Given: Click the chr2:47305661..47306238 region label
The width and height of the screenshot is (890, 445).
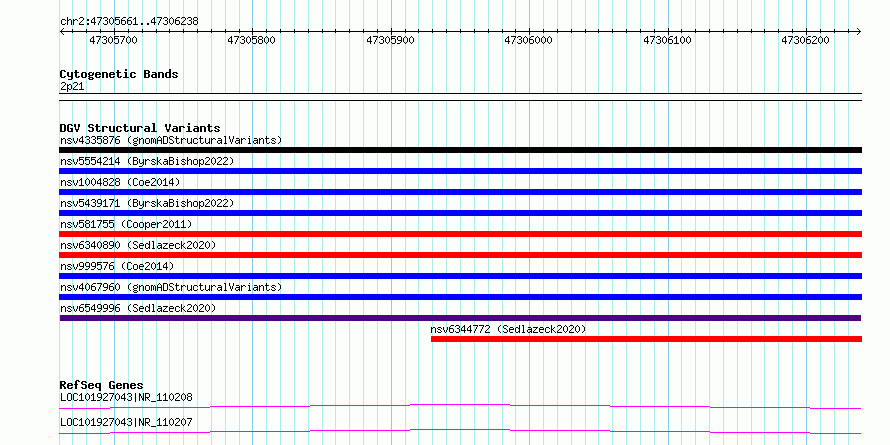Looking at the screenshot, I should pos(129,21).
